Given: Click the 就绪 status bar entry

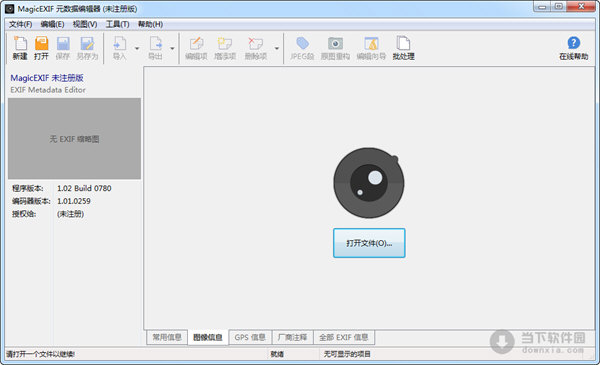Looking at the screenshot, I should [x=277, y=354].
